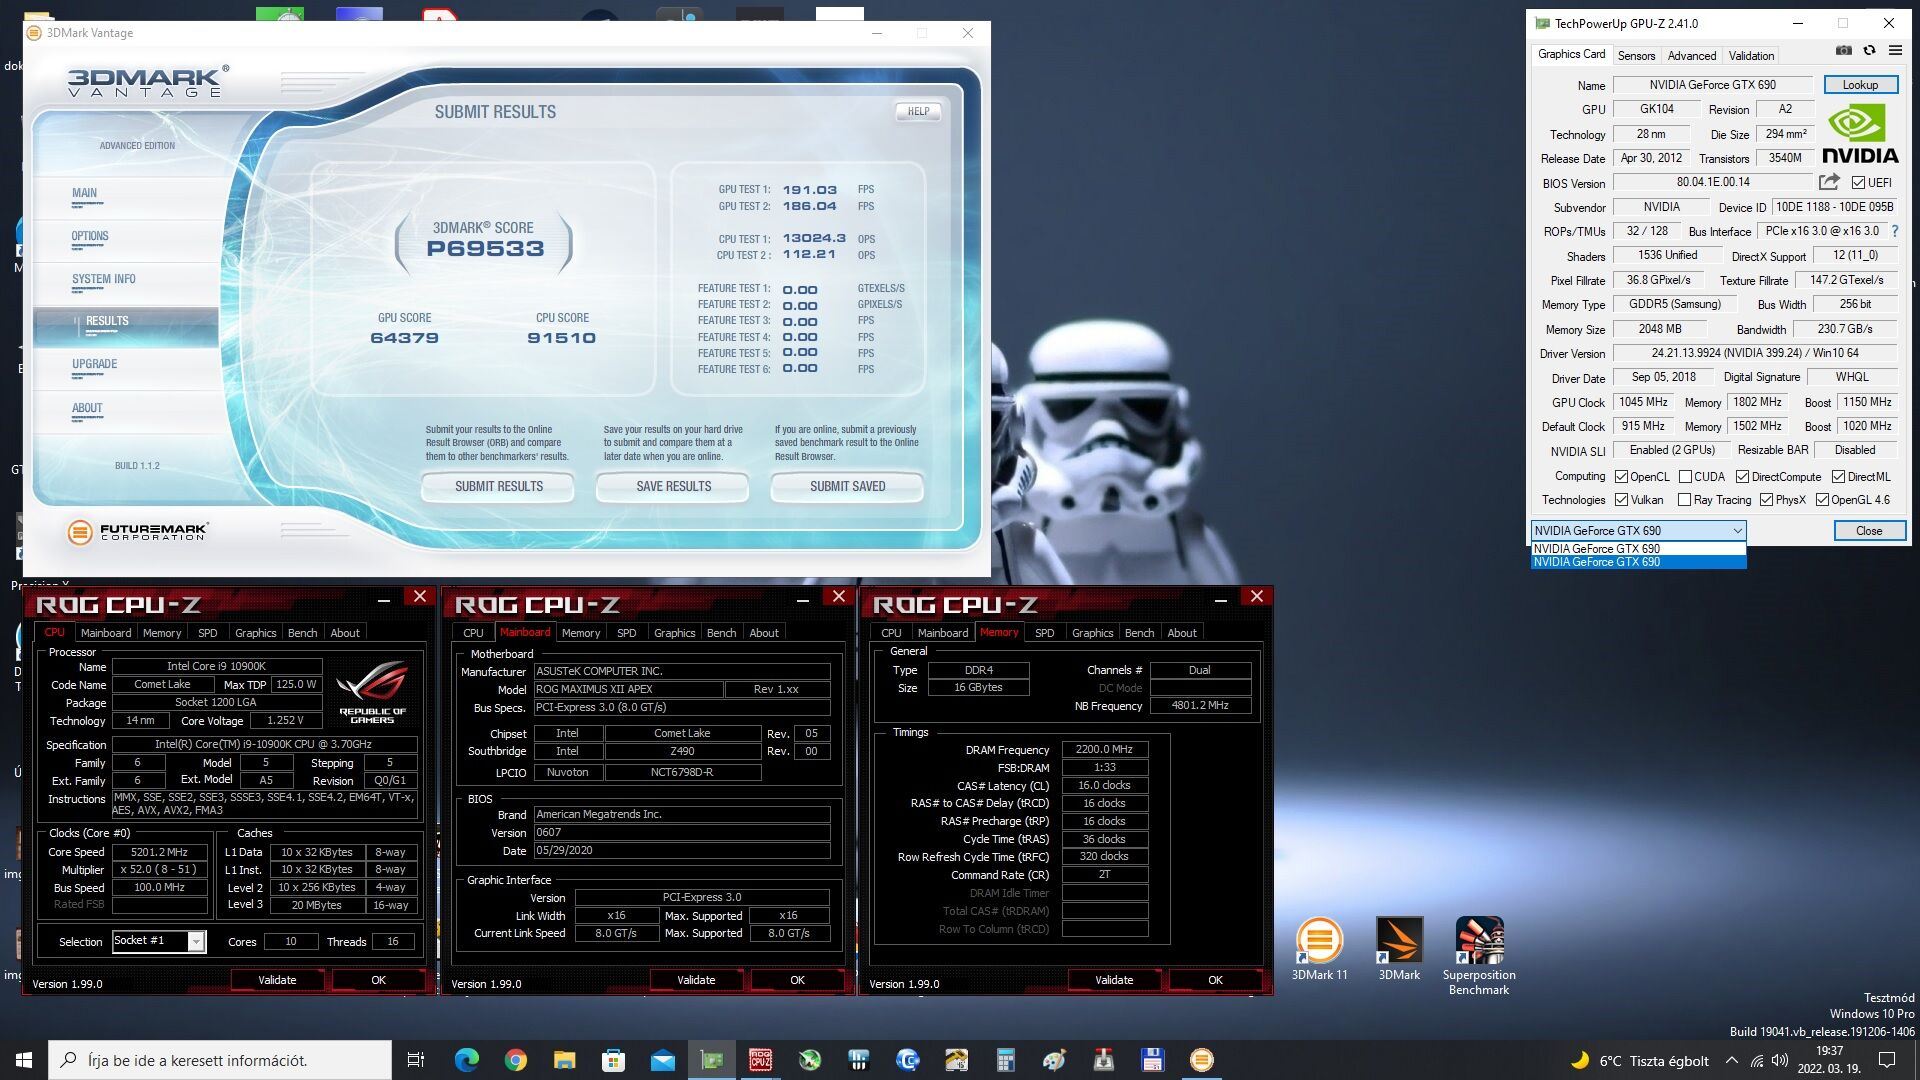Open OPTIONS in 3DMark Vantage sidebar
This screenshot has height=1080, width=1920.
[90, 237]
